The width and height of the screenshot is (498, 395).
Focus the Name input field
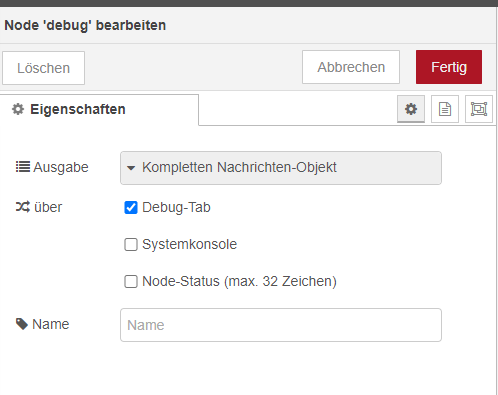pos(281,325)
